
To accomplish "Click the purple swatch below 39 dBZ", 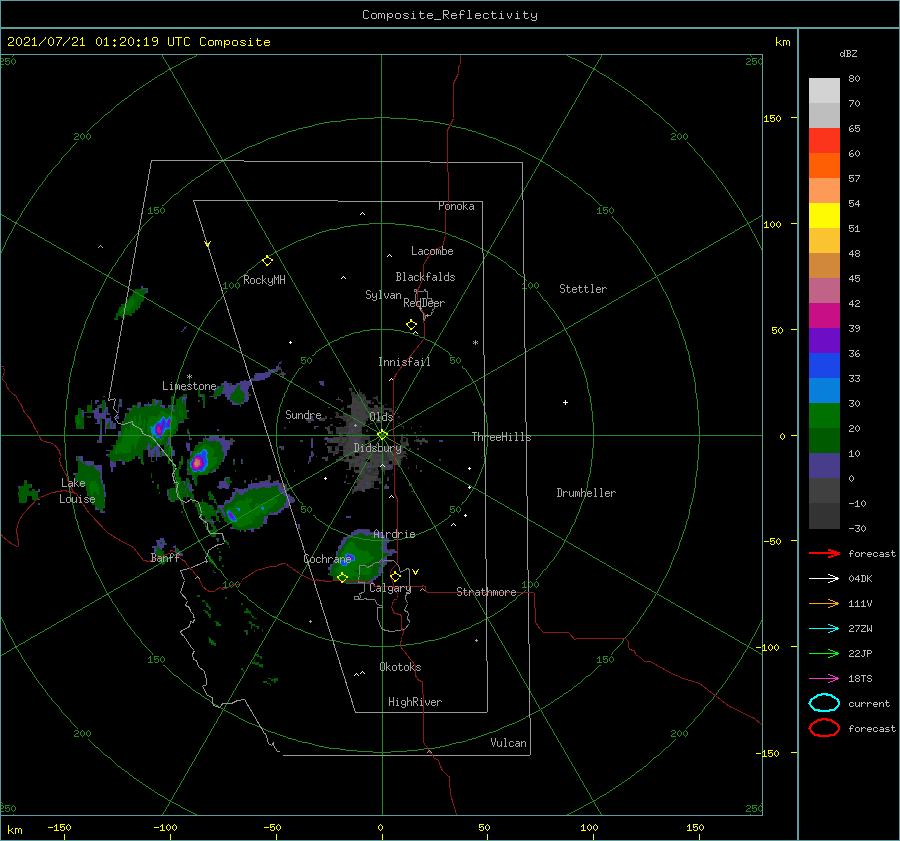I will tap(824, 340).
